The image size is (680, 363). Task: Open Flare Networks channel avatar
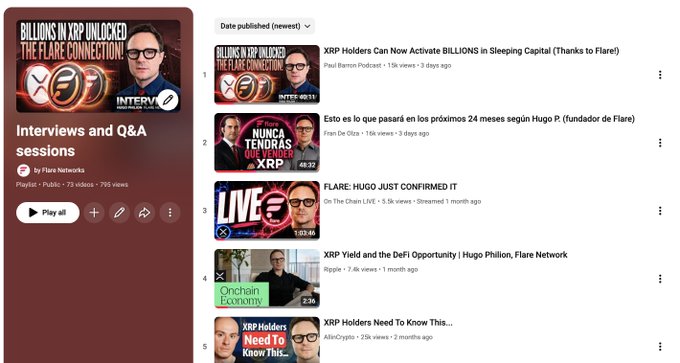click(23, 170)
